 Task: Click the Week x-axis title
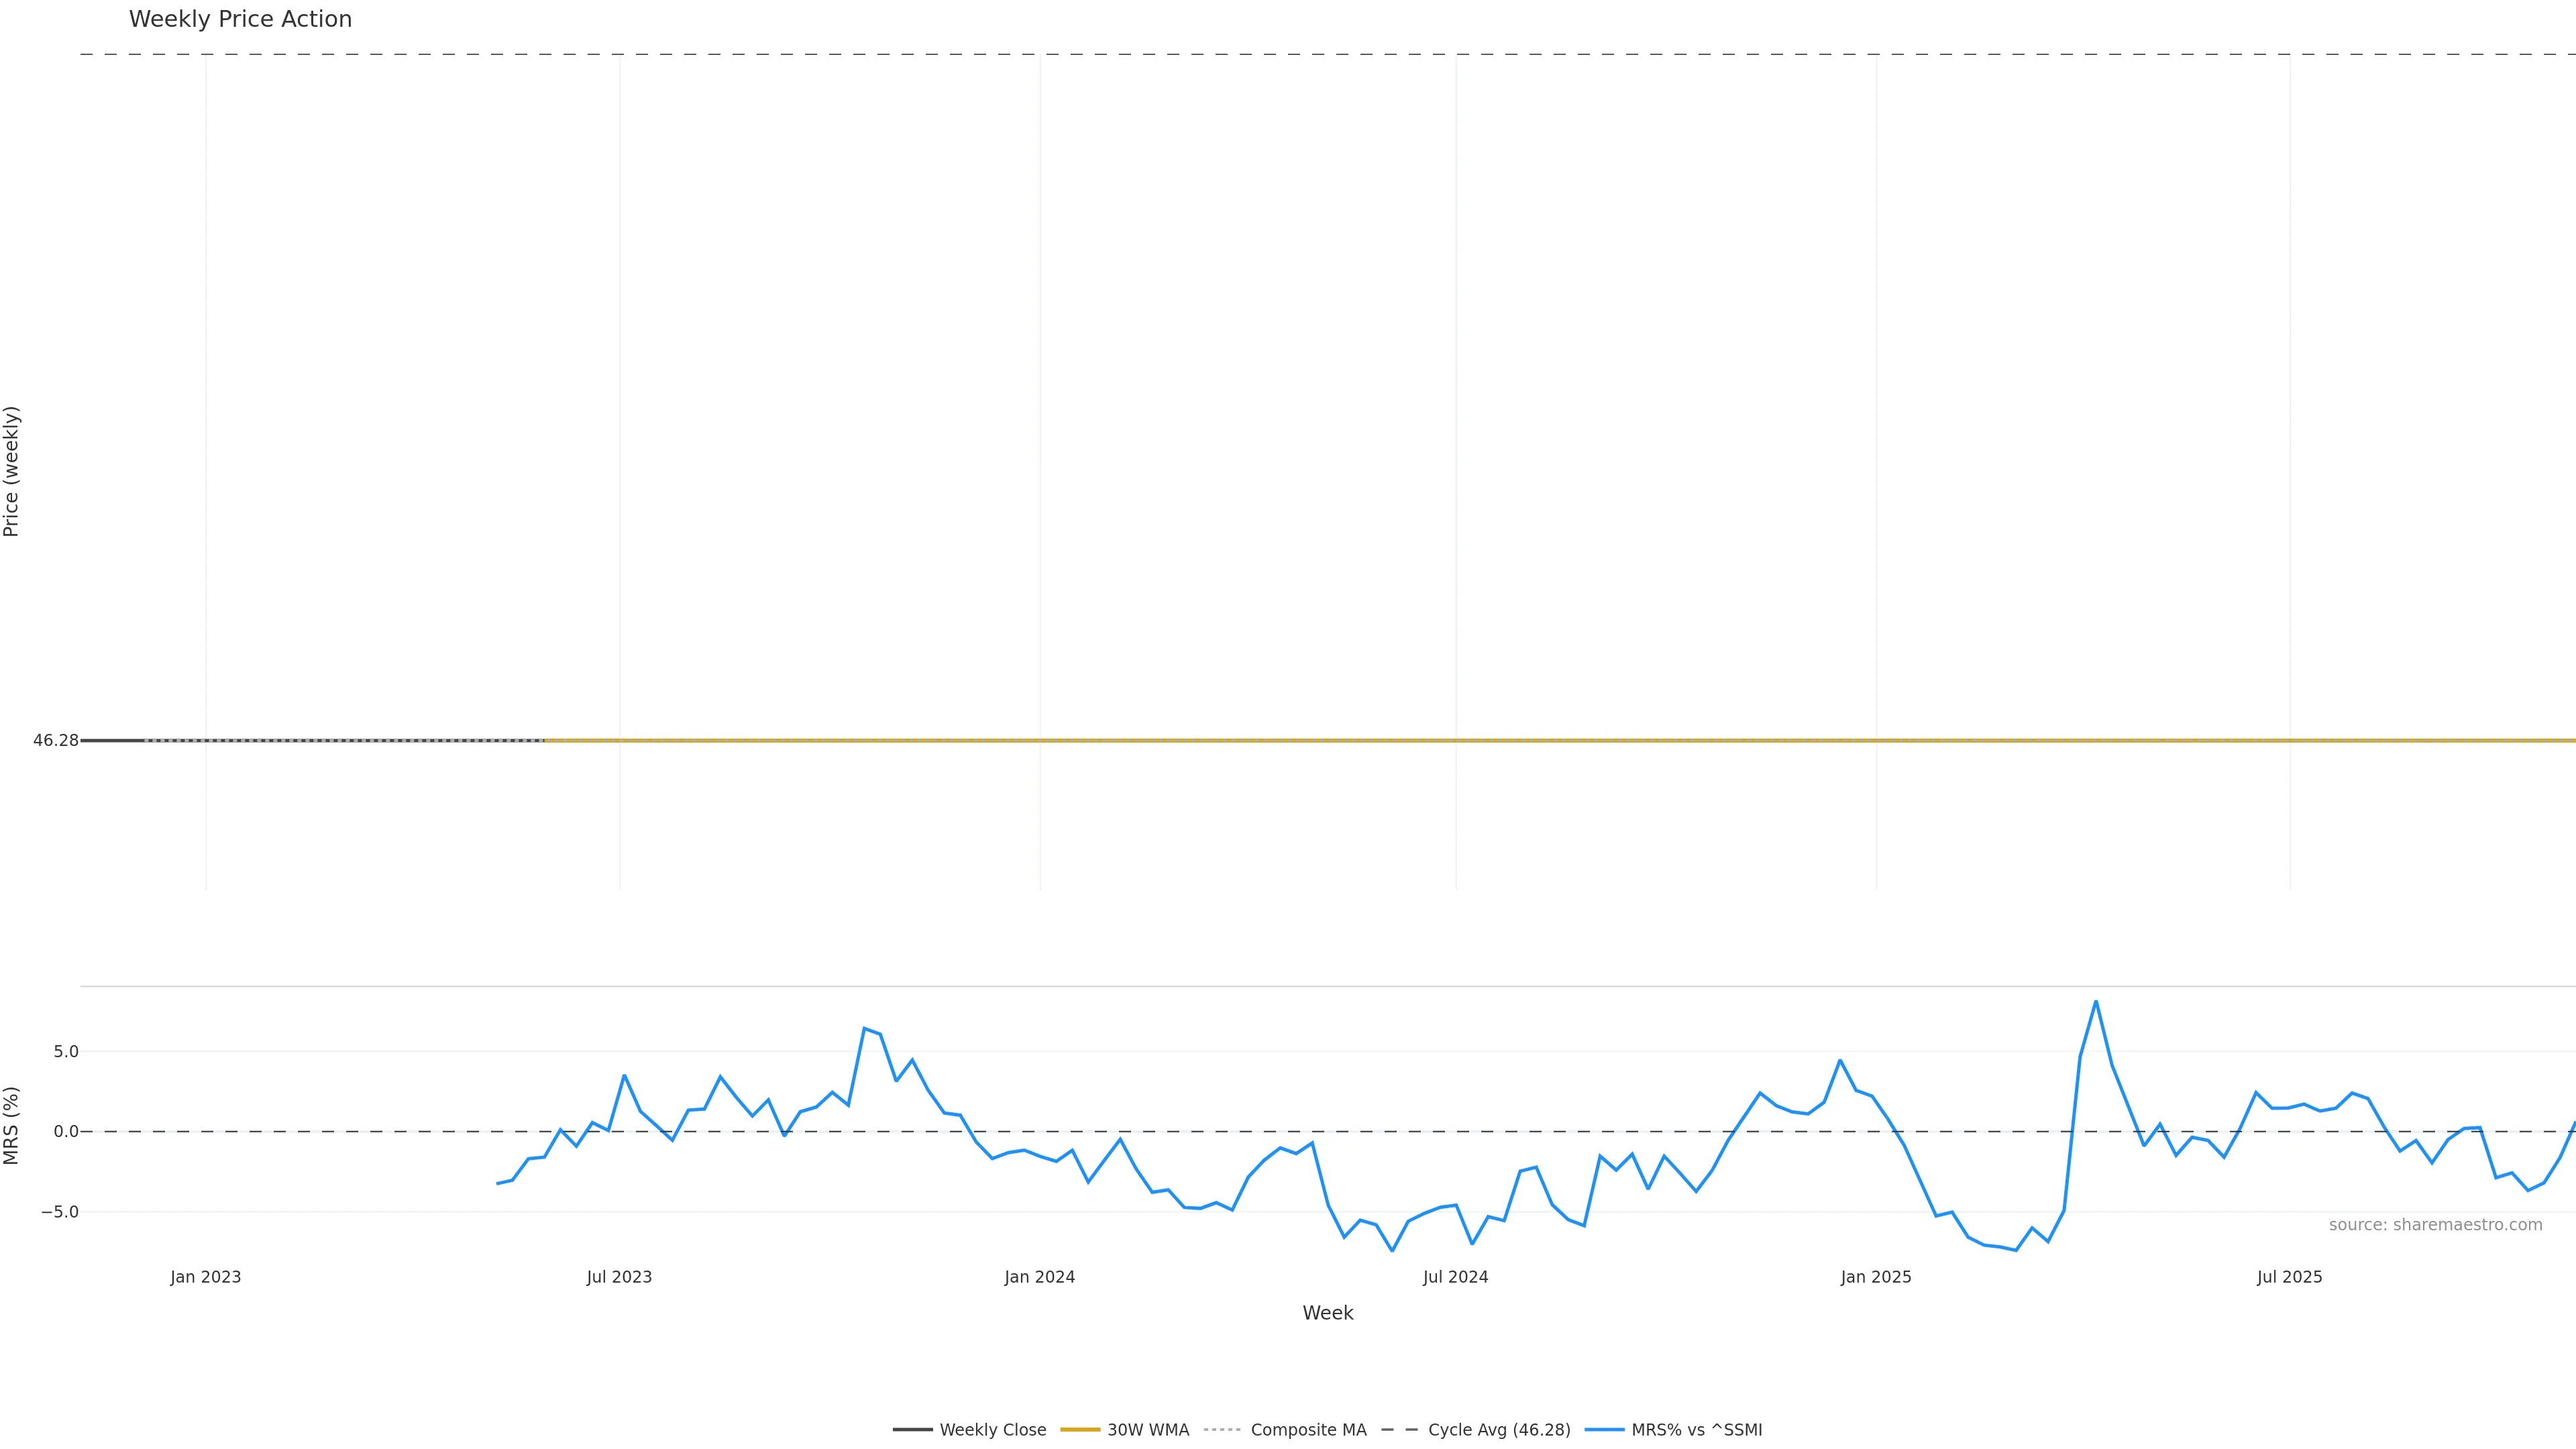[1327, 1313]
